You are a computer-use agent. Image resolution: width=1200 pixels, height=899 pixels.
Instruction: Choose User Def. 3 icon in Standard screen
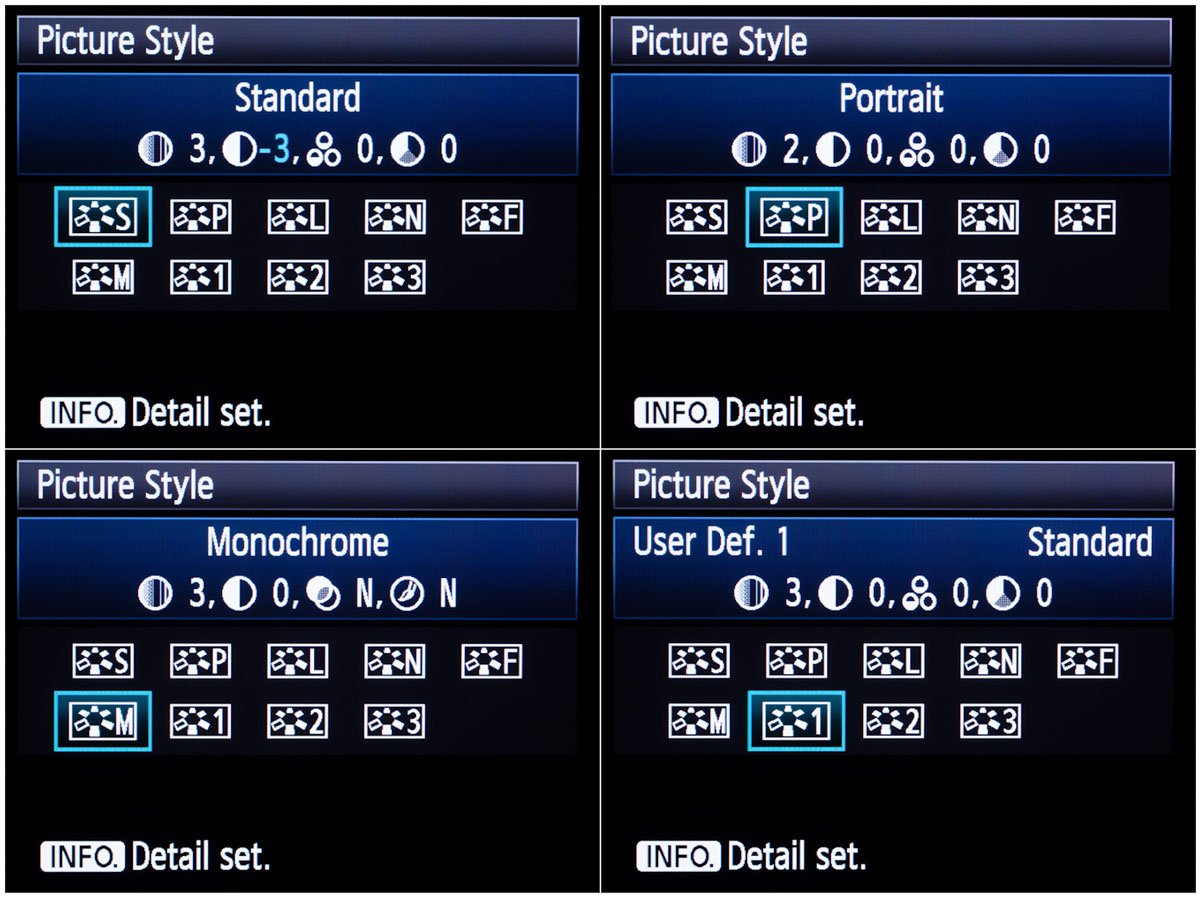coord(395,277)
